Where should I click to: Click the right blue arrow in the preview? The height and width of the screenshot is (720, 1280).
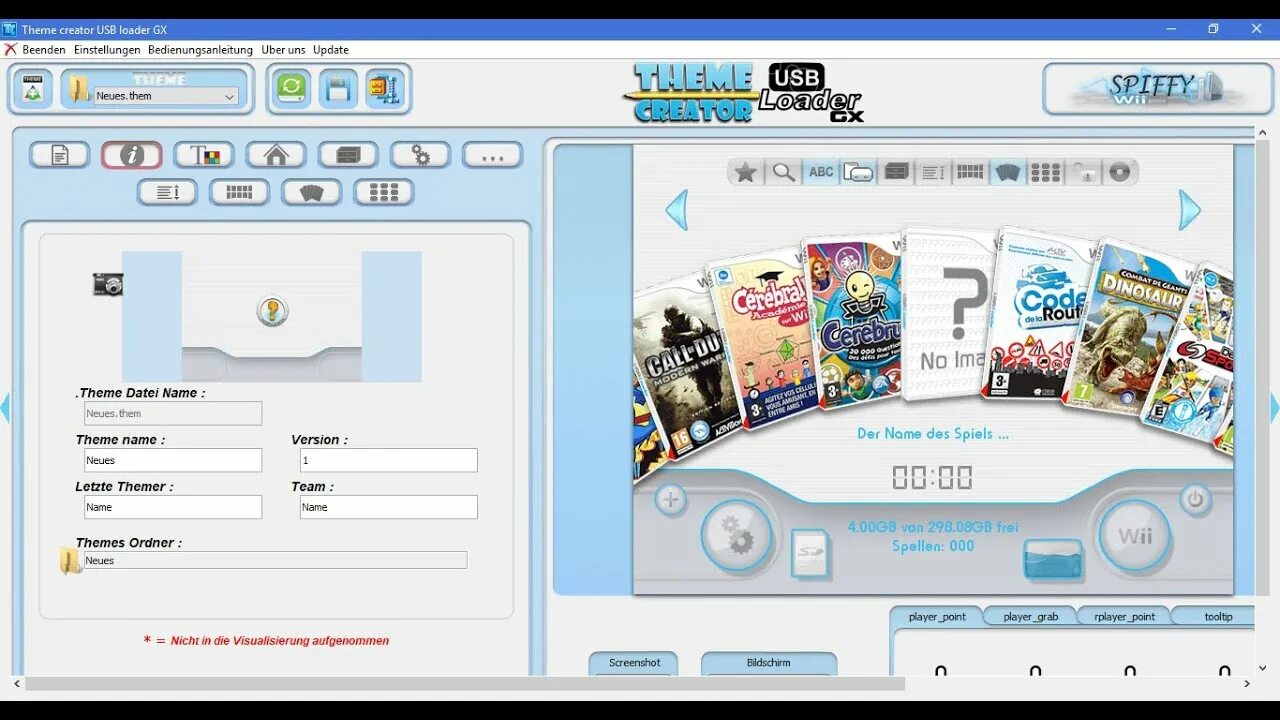pos(1189,210)
